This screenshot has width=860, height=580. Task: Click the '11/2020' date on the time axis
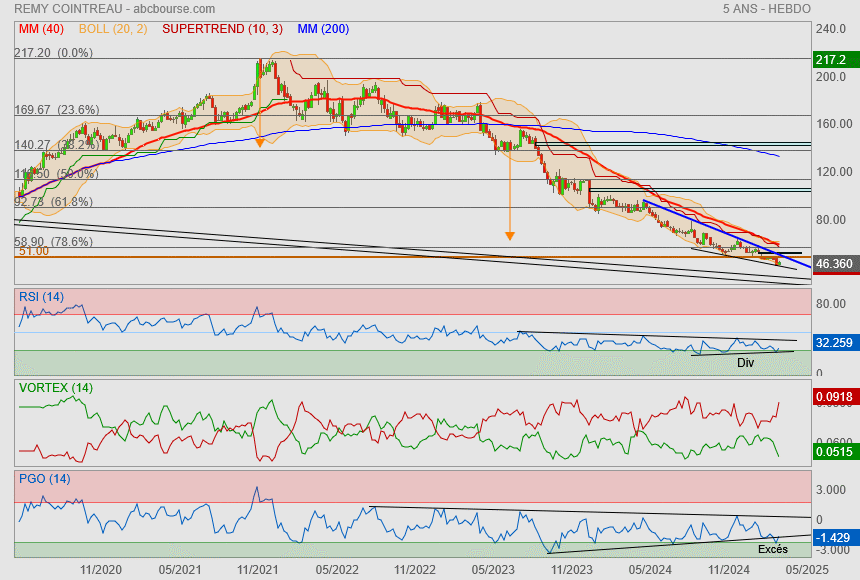[101, 570]
